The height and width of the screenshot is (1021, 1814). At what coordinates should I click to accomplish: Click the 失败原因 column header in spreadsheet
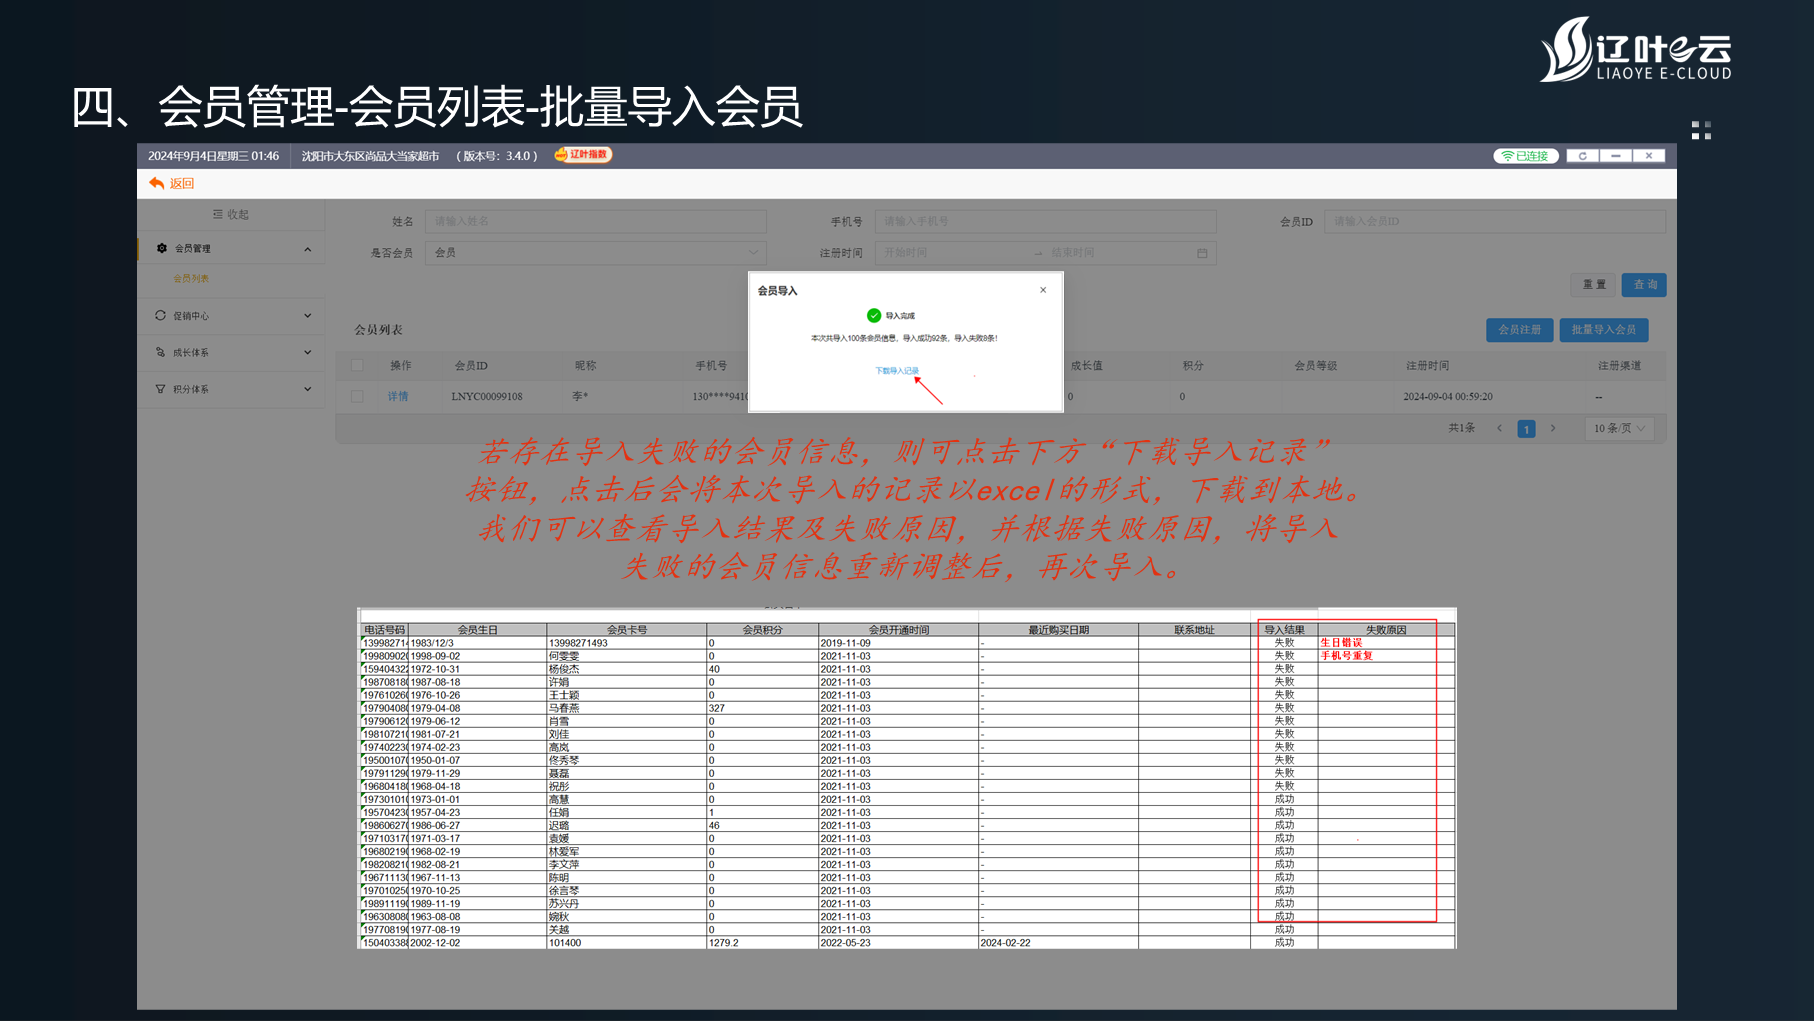click(1386, 630)
